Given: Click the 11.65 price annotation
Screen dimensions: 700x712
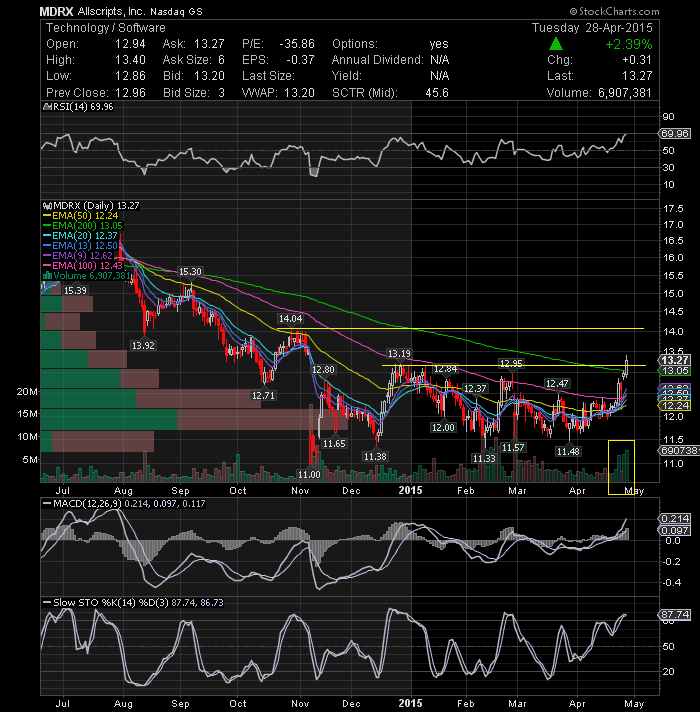Looking at the screenshot, I should [334, 444].
